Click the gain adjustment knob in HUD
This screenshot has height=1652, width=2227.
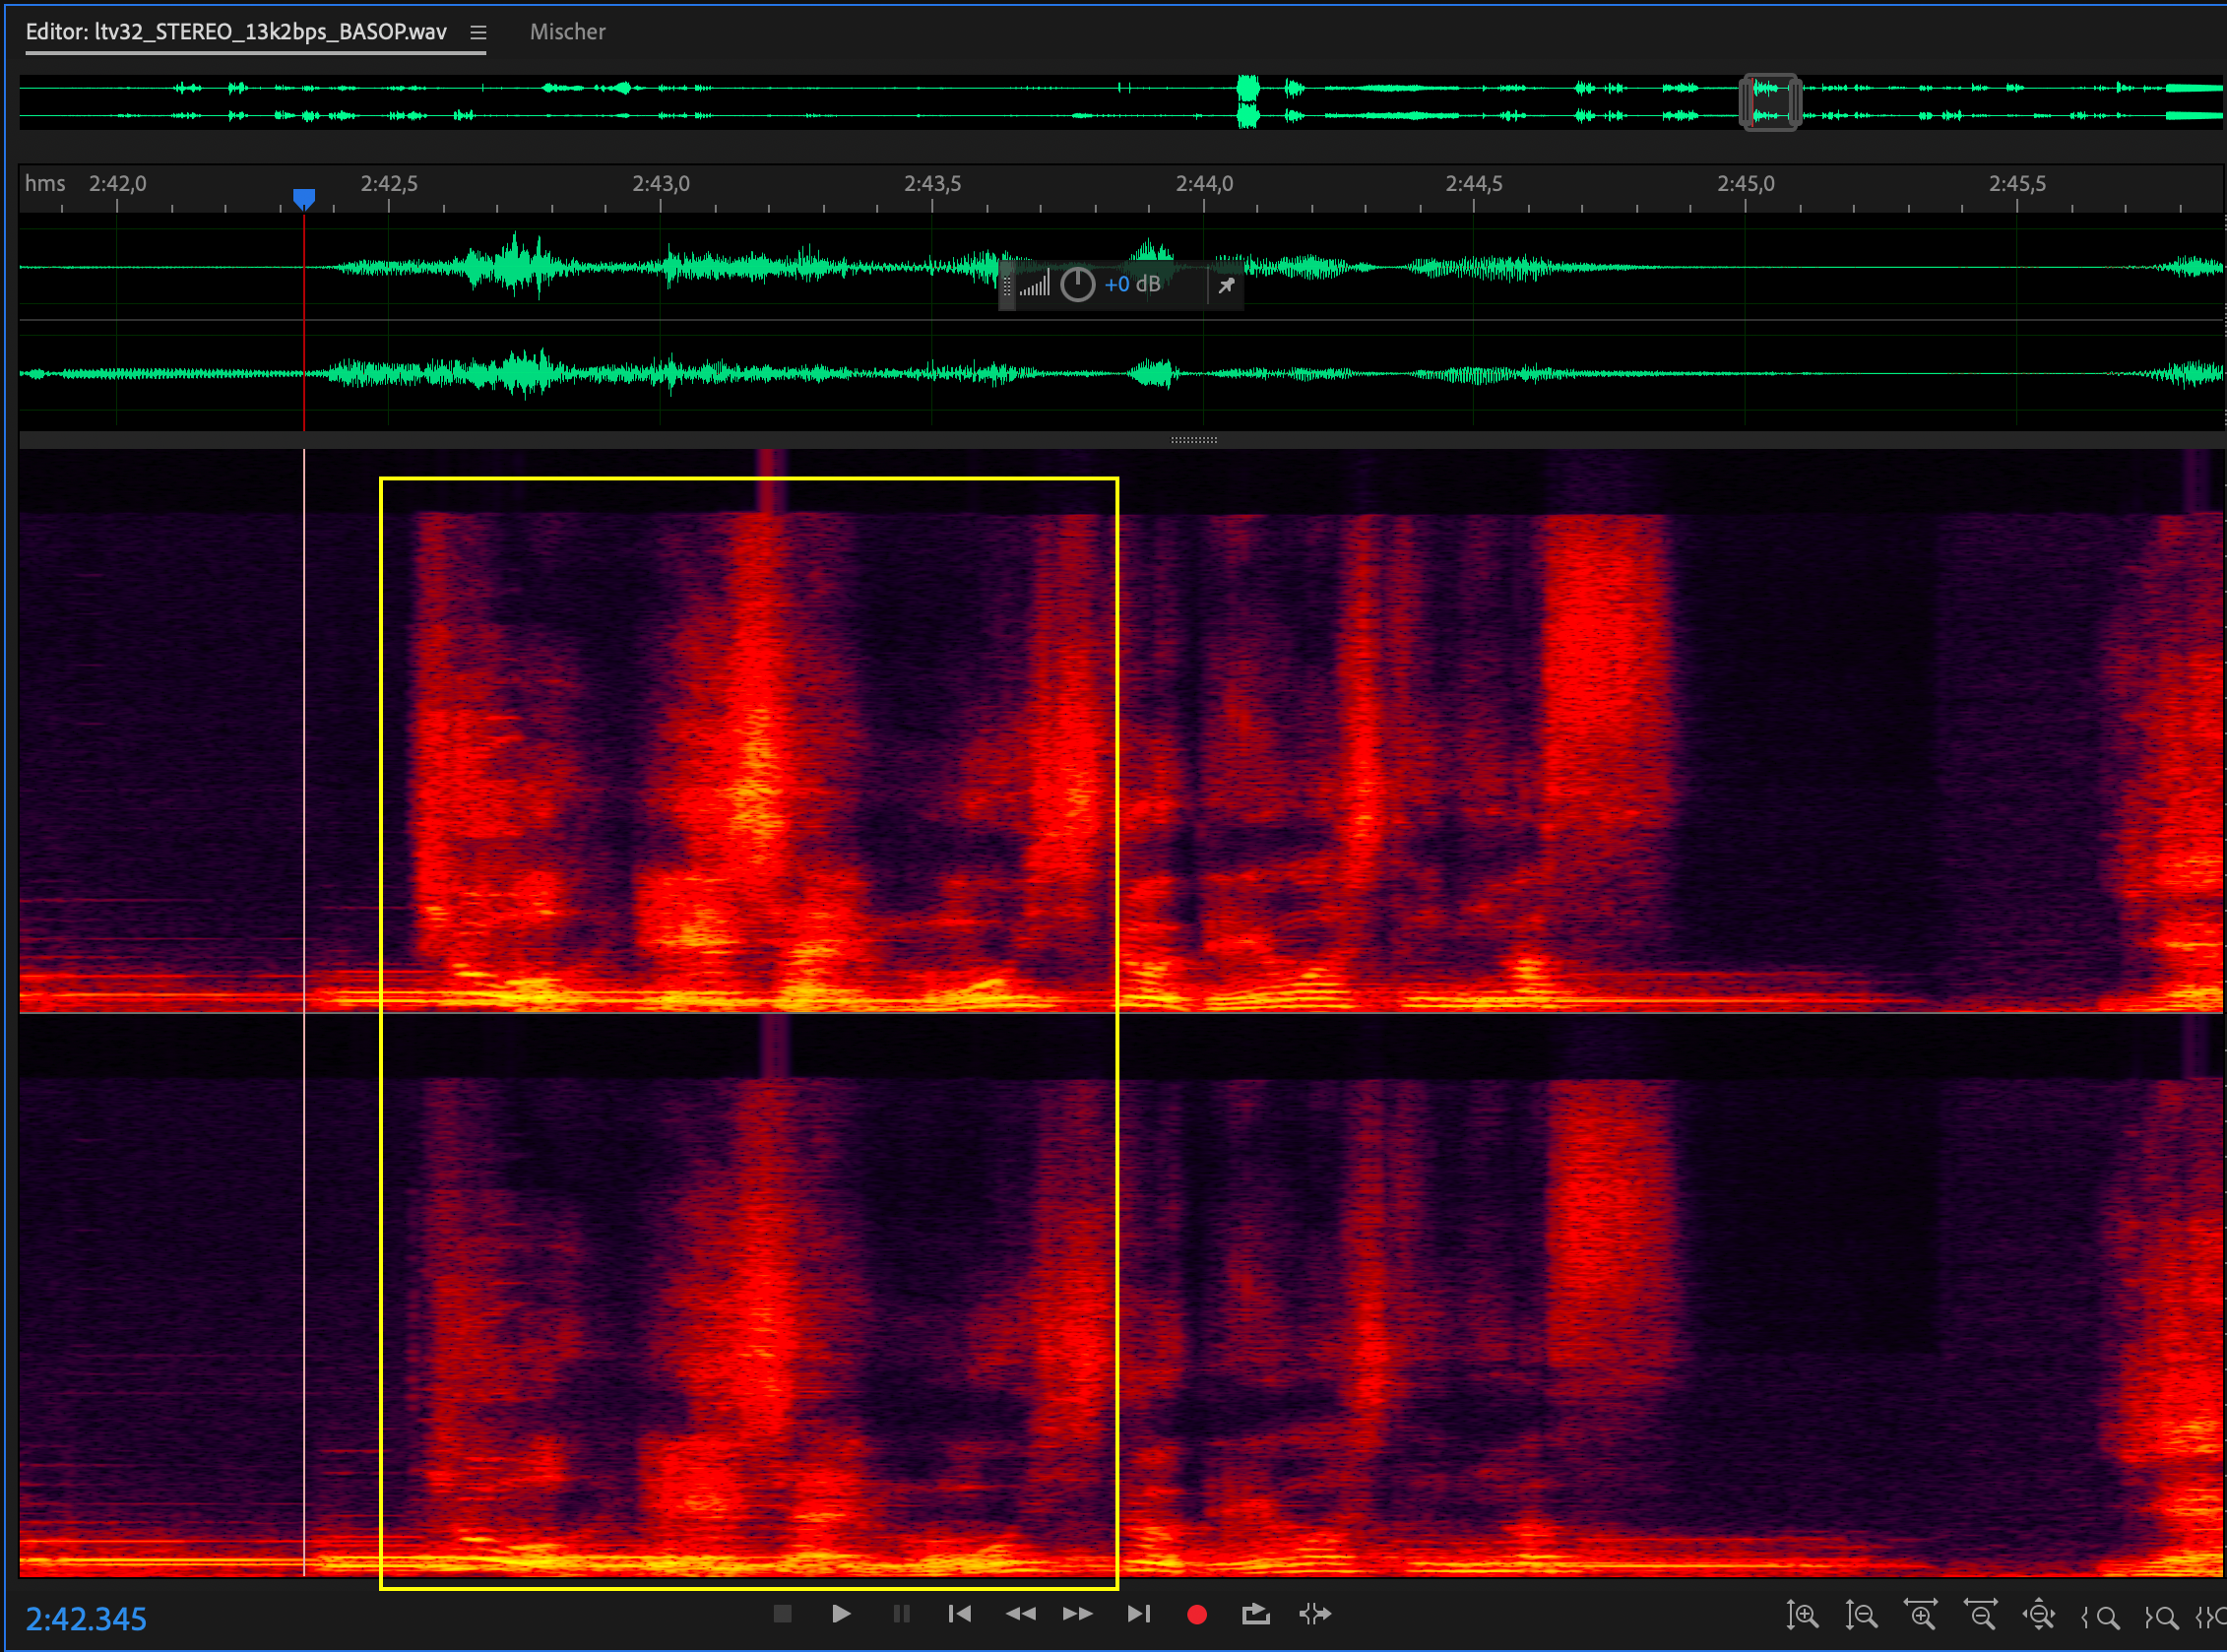[x=1077, y=285]
